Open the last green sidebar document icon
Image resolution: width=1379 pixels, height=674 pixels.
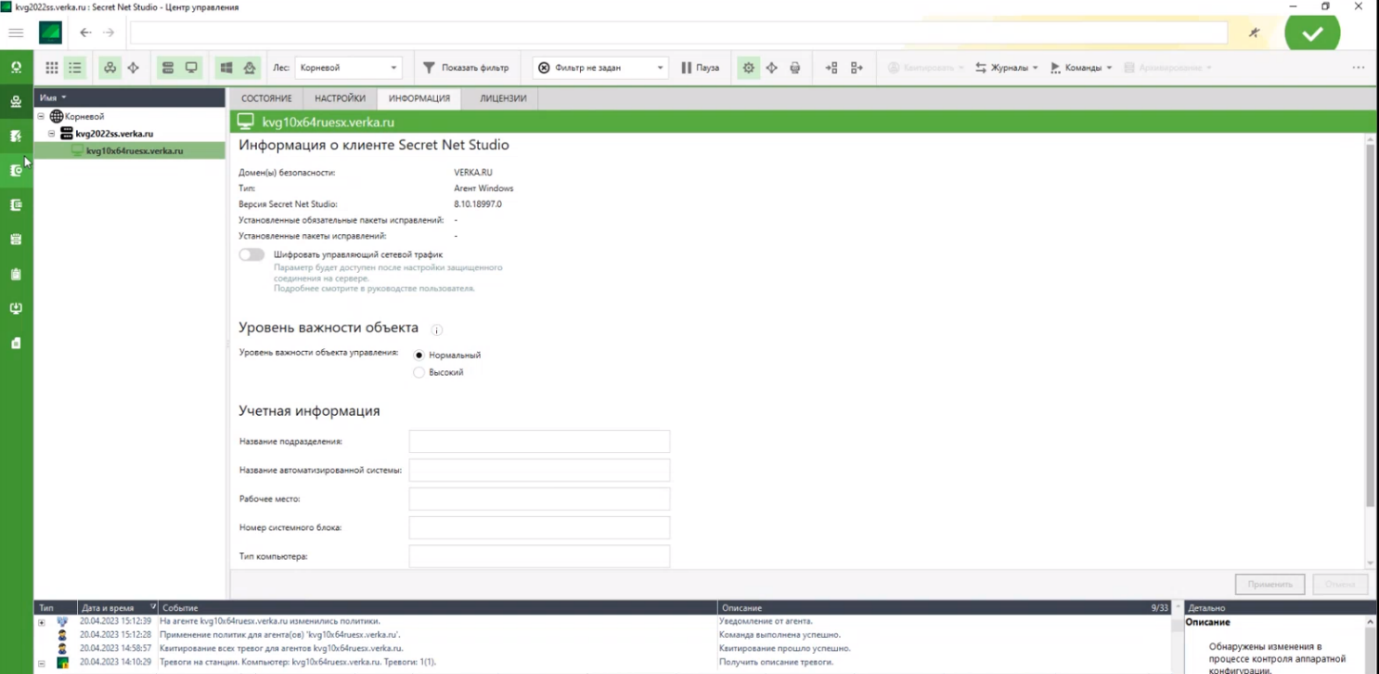click(16, 343)
